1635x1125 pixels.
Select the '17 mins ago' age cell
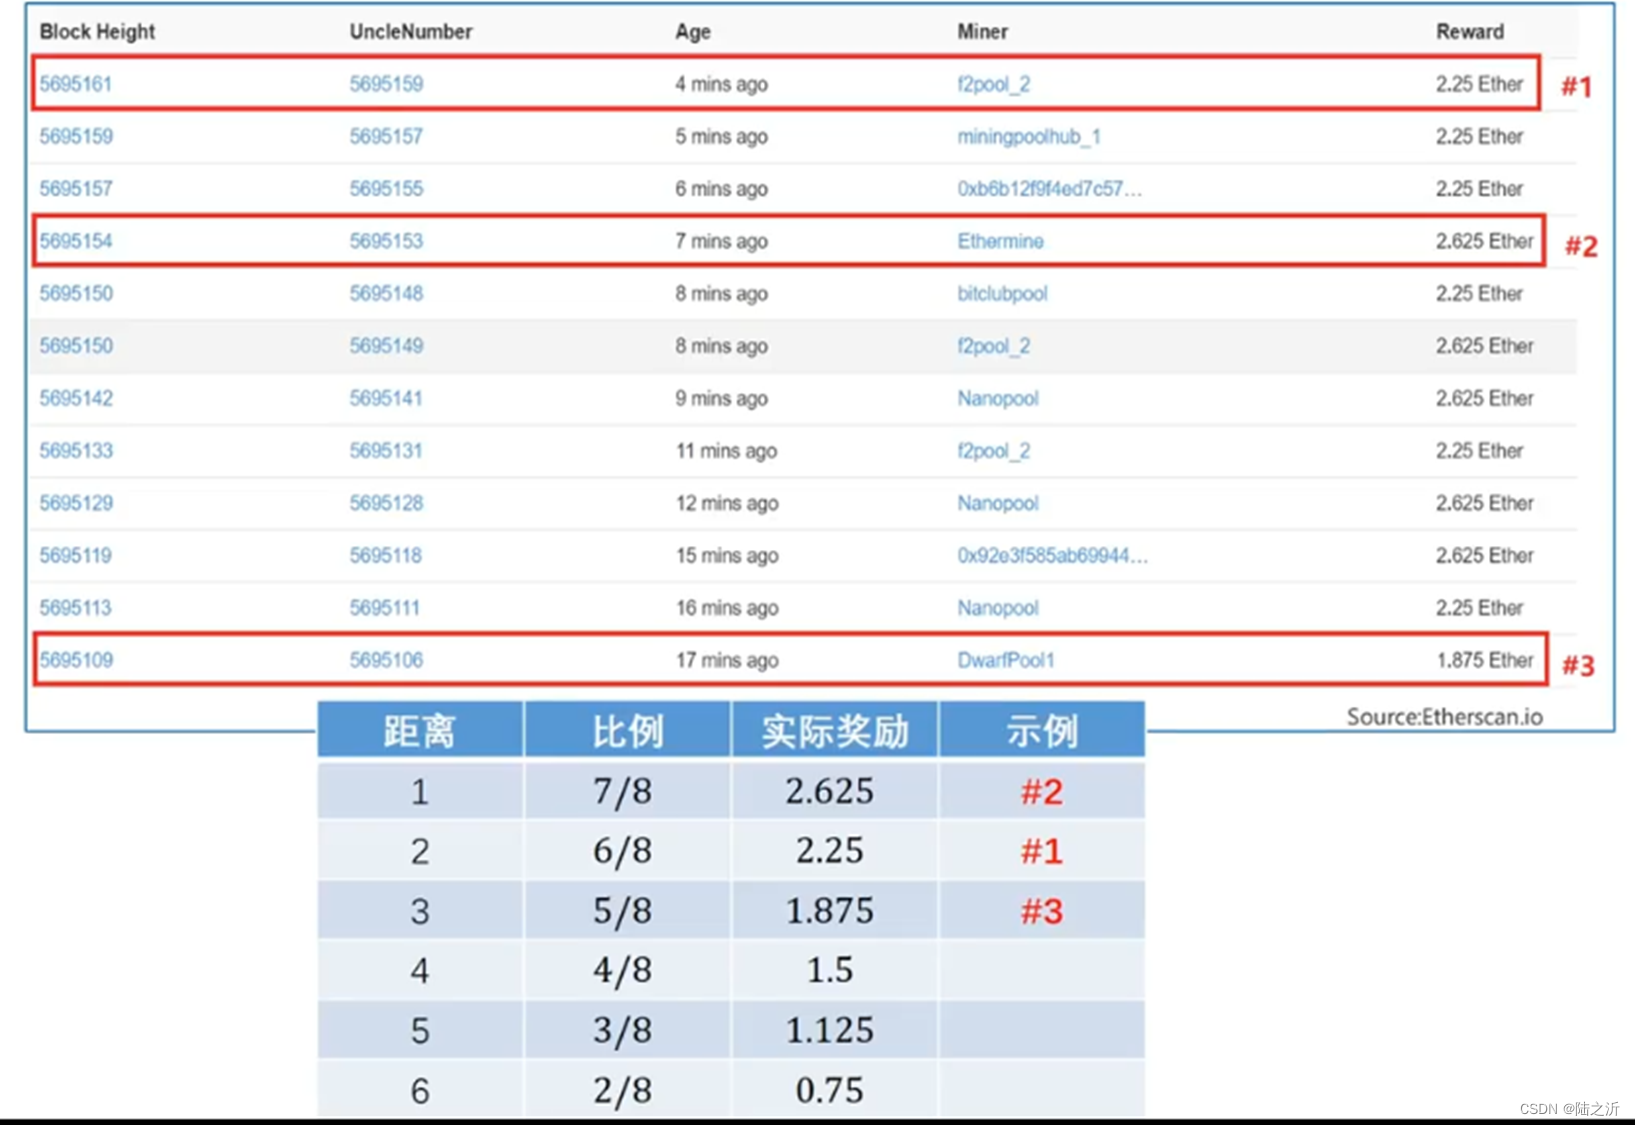click(727, 660)
